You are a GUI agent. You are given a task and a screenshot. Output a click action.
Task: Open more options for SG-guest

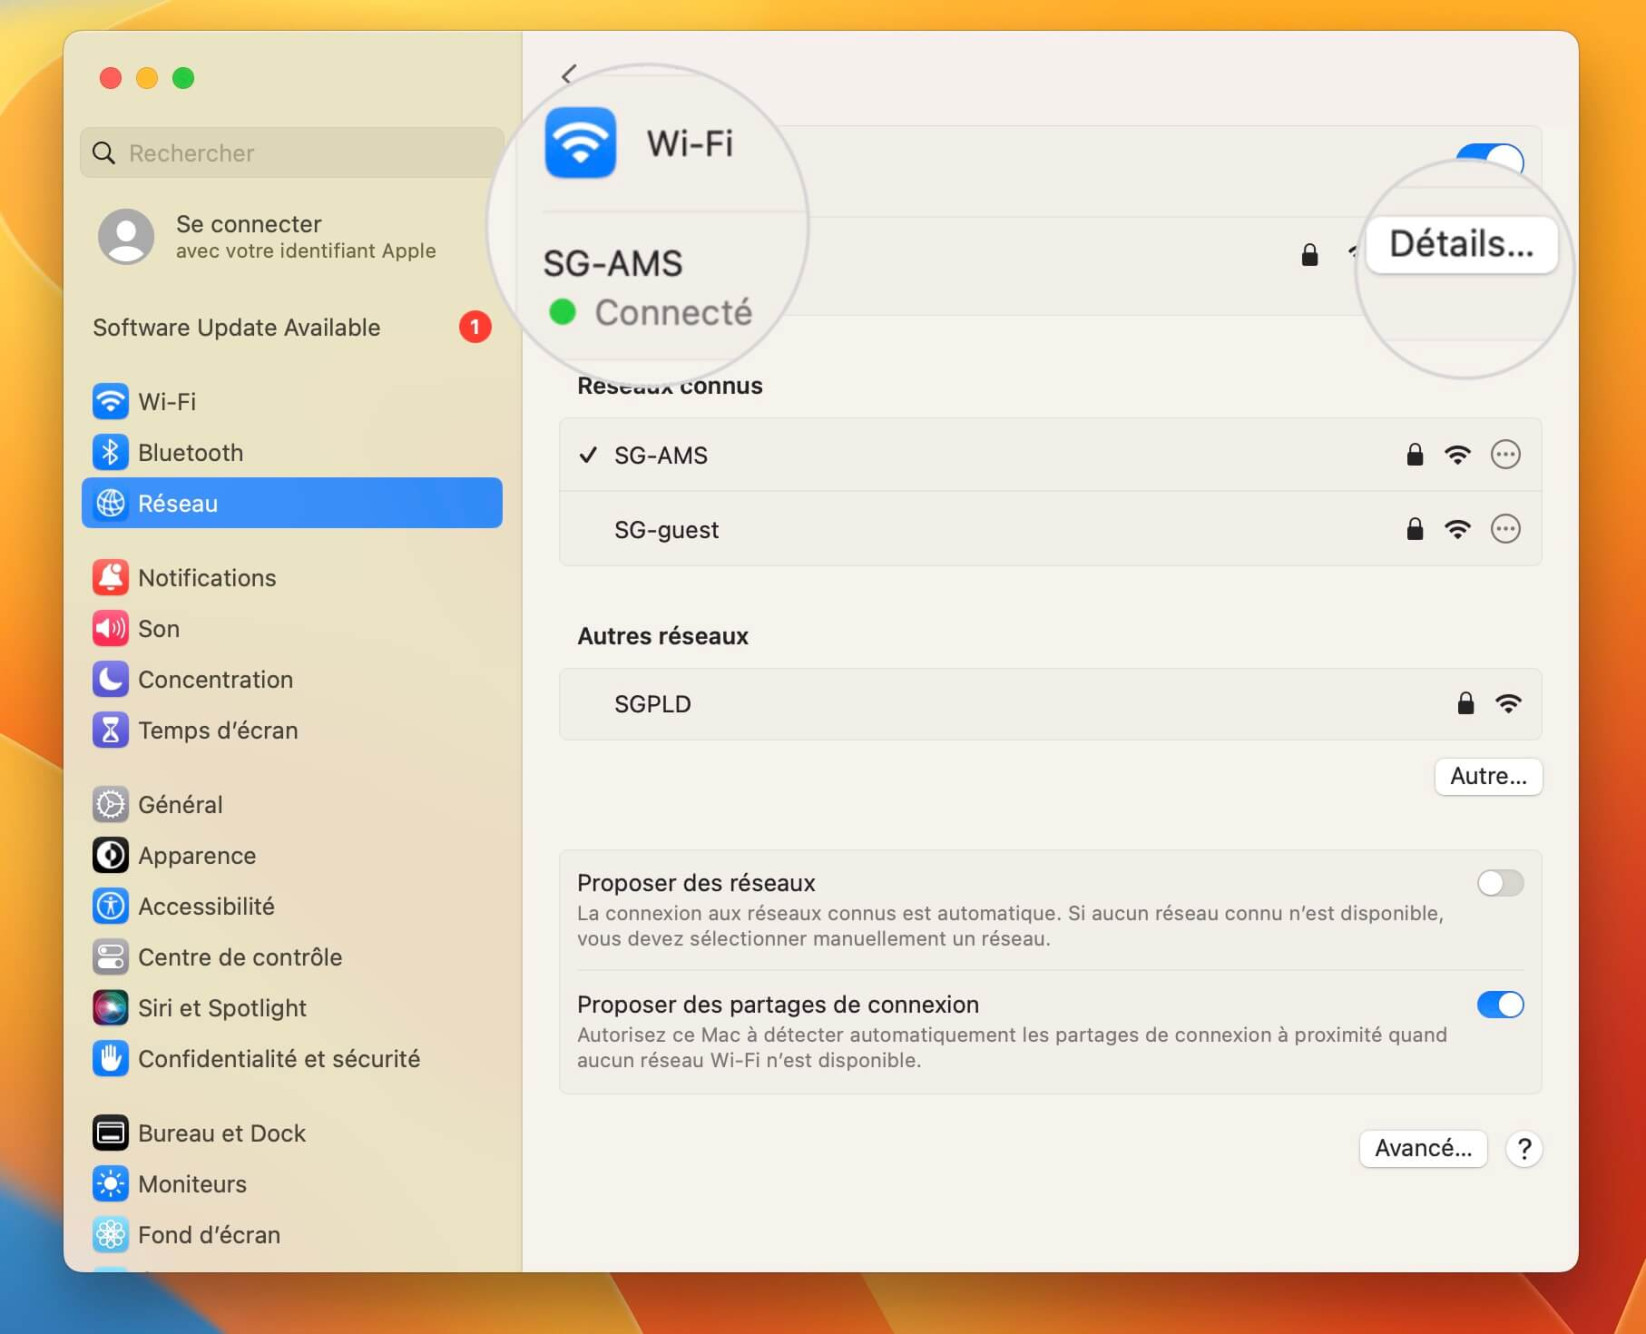[1505, 529]
